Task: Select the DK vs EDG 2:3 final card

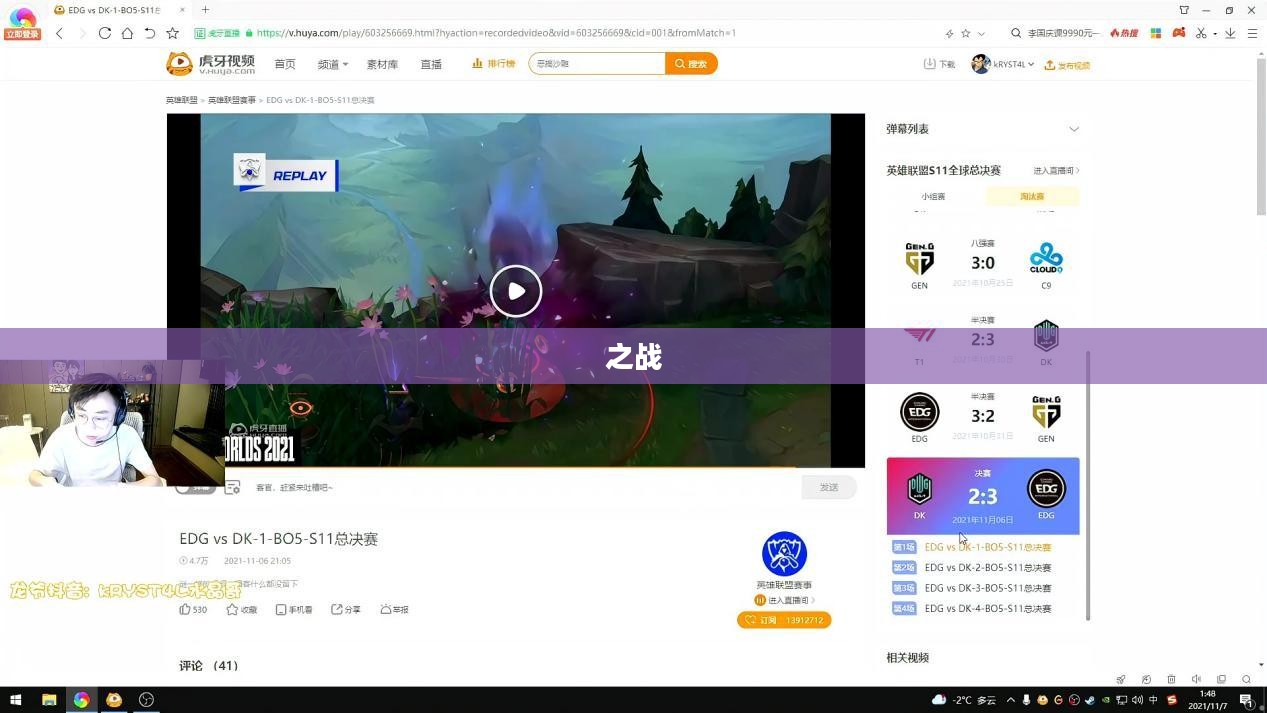Action: [983, 496]
